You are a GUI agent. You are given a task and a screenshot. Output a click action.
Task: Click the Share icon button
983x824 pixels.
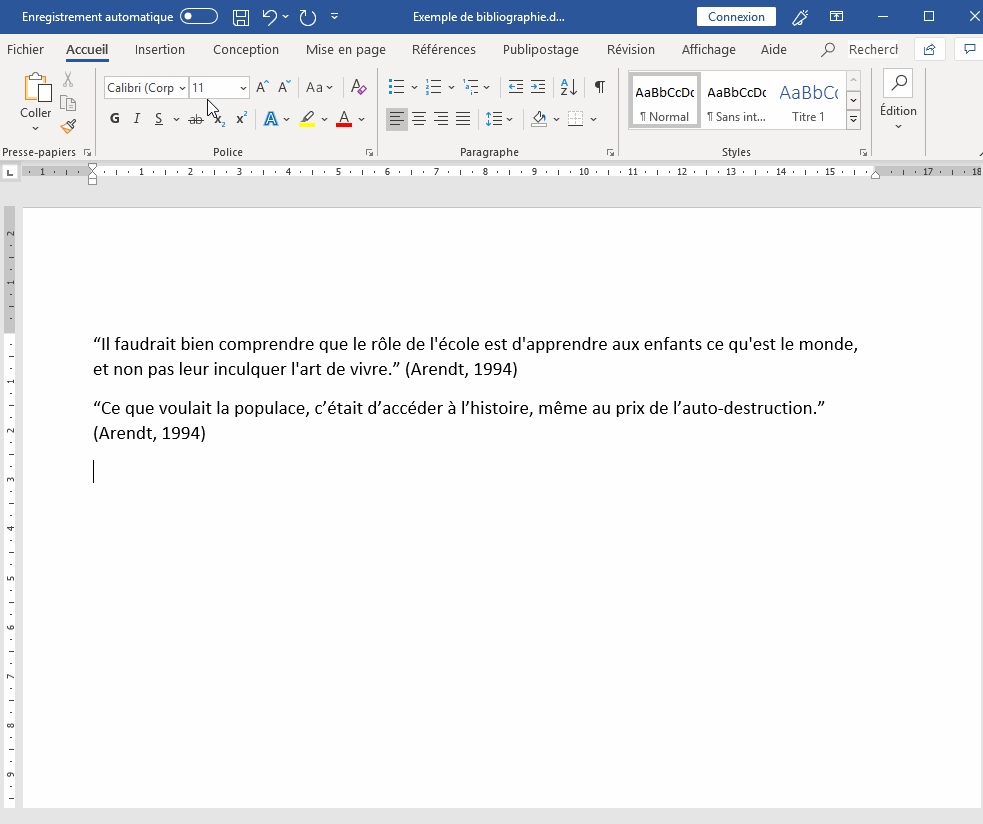tap(930, 50)
